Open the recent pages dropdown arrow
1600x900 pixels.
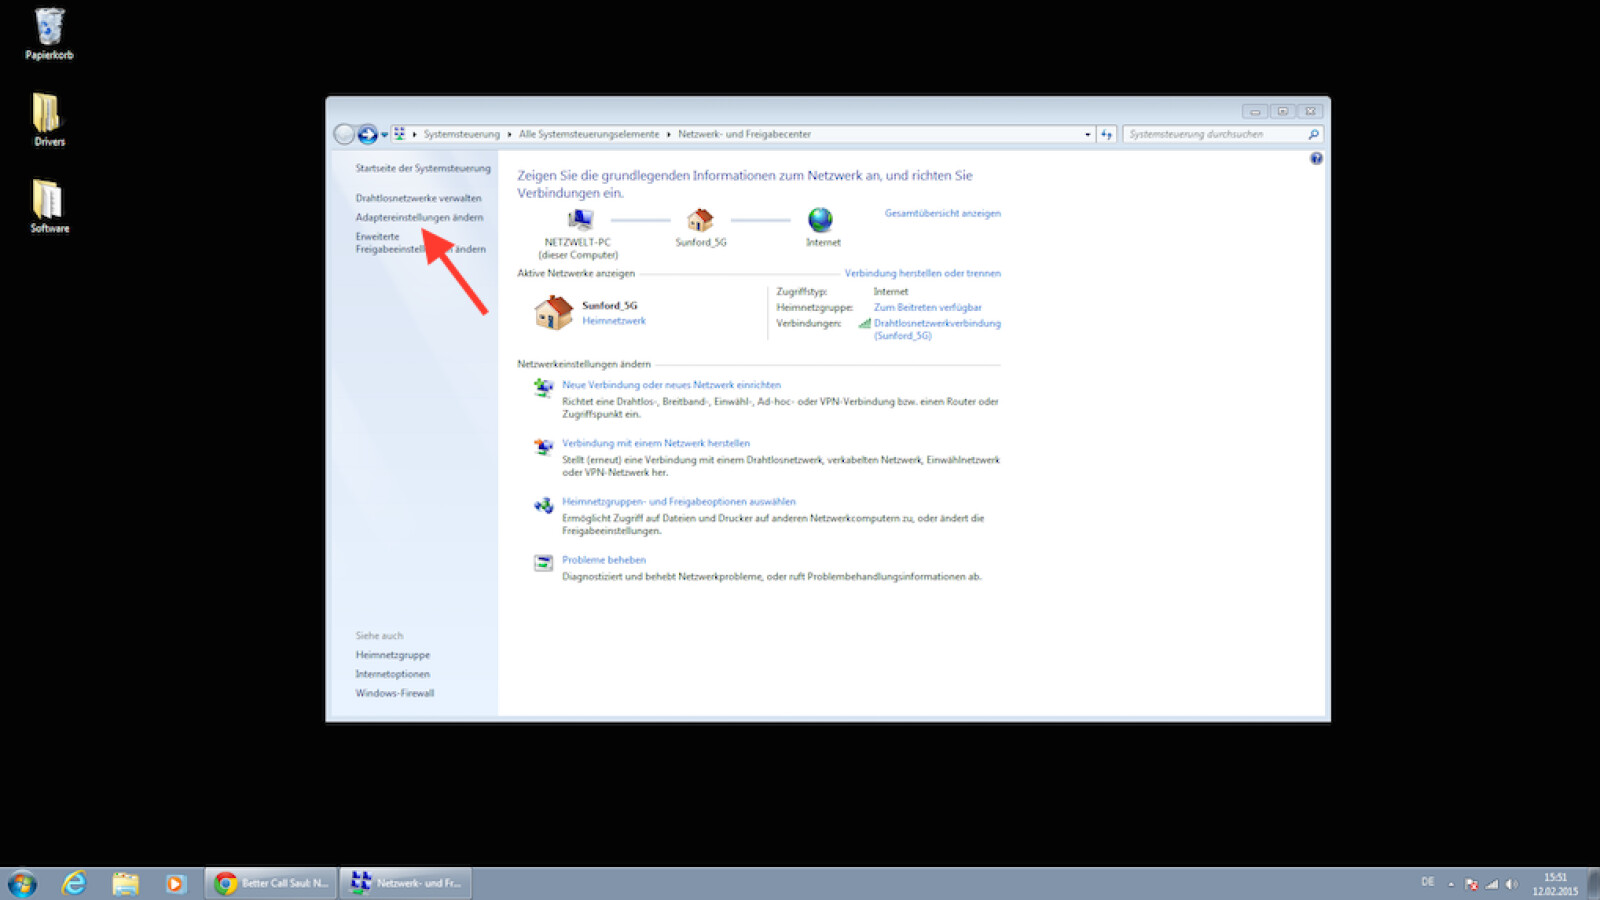pyautogui.click(x=384, y=135)
